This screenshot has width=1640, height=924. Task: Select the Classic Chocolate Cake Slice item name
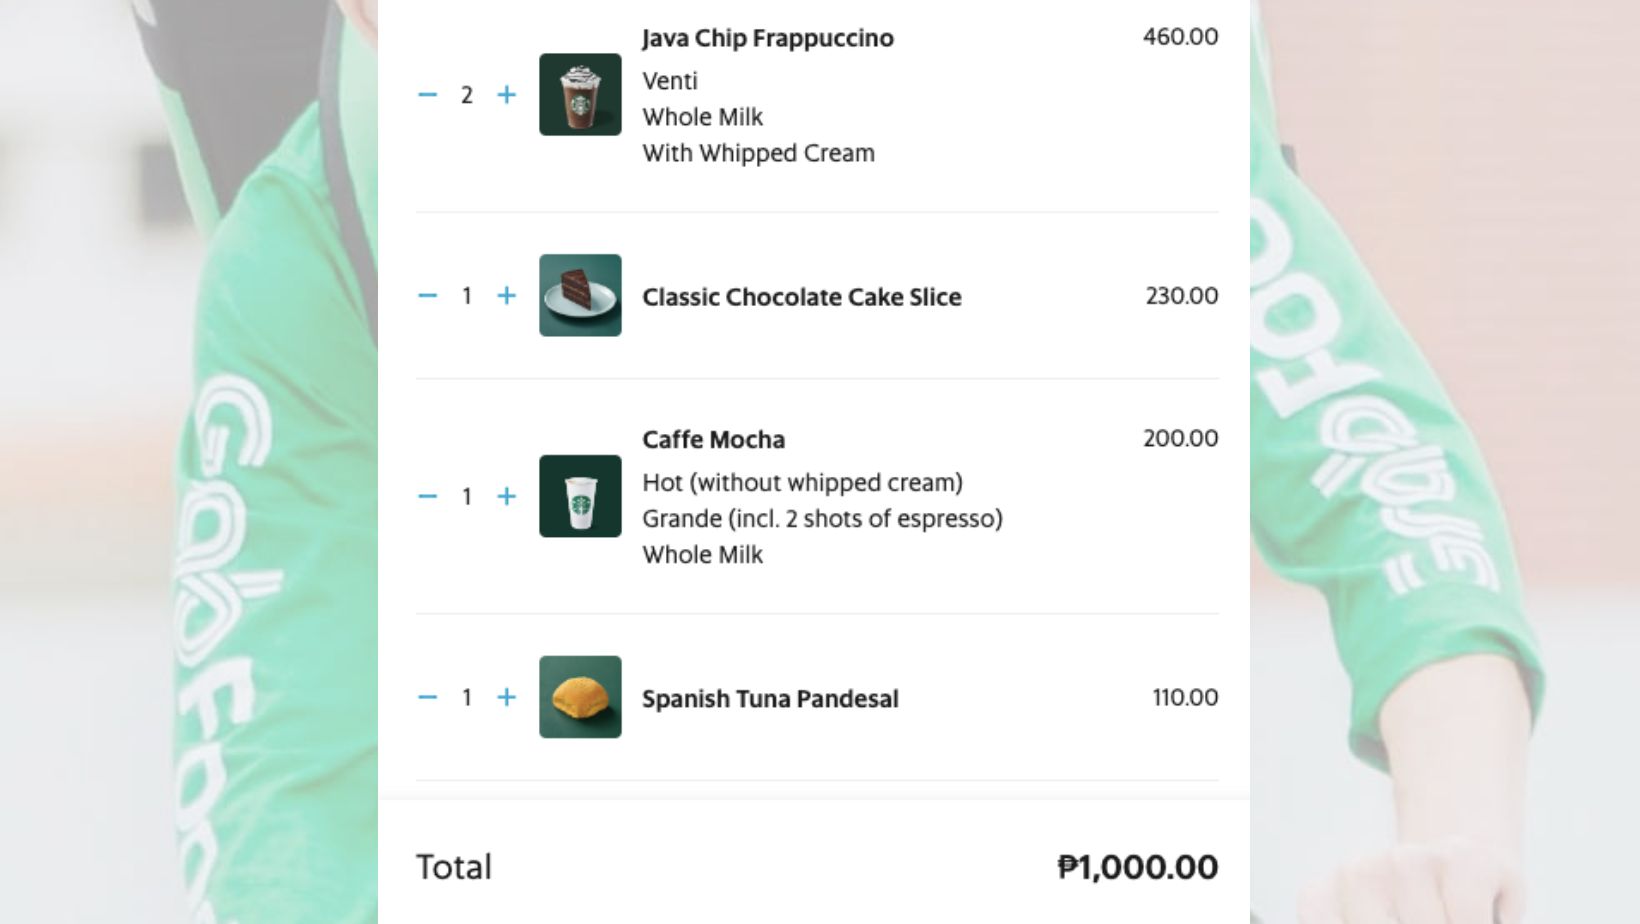tap(802, 296)
